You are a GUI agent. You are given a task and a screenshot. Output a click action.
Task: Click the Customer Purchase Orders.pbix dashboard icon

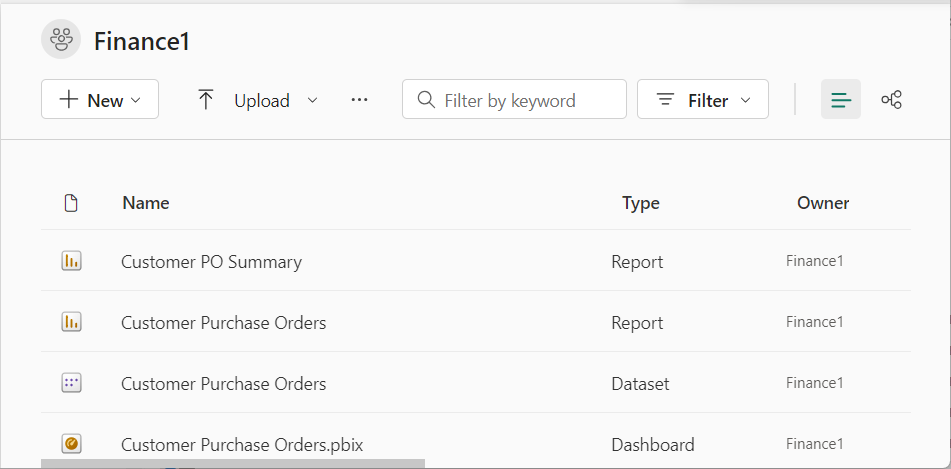point(71,444)
